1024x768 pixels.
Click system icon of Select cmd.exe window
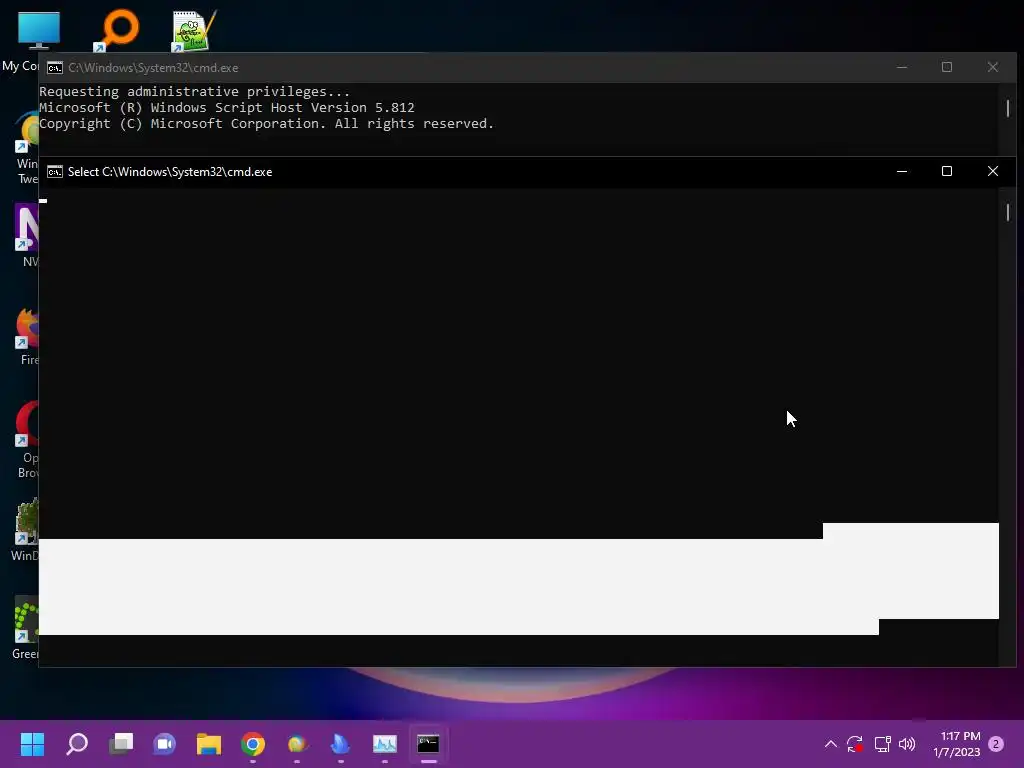(55, 172)
